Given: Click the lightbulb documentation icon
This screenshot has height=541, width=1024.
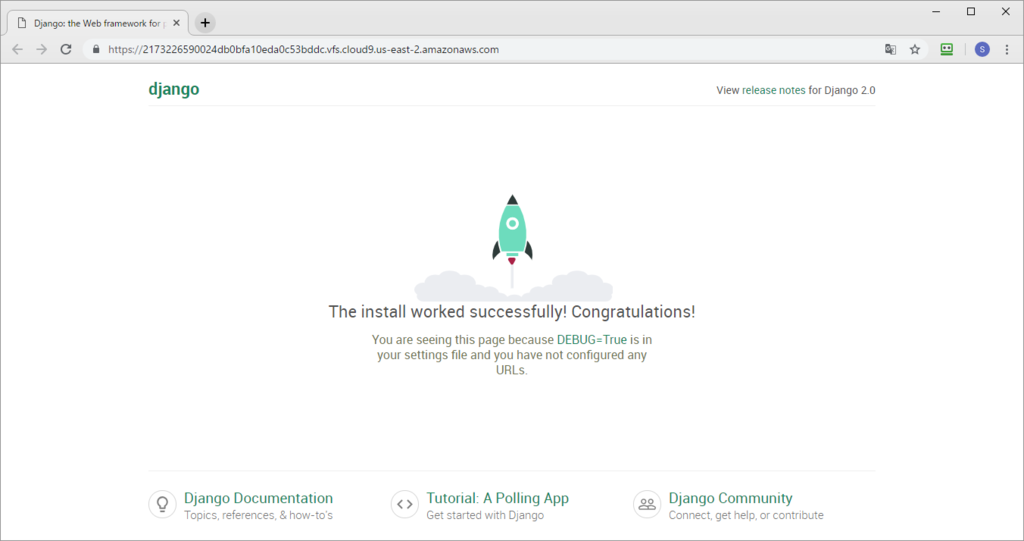Looking at the screenshot, I should point(163,504).
